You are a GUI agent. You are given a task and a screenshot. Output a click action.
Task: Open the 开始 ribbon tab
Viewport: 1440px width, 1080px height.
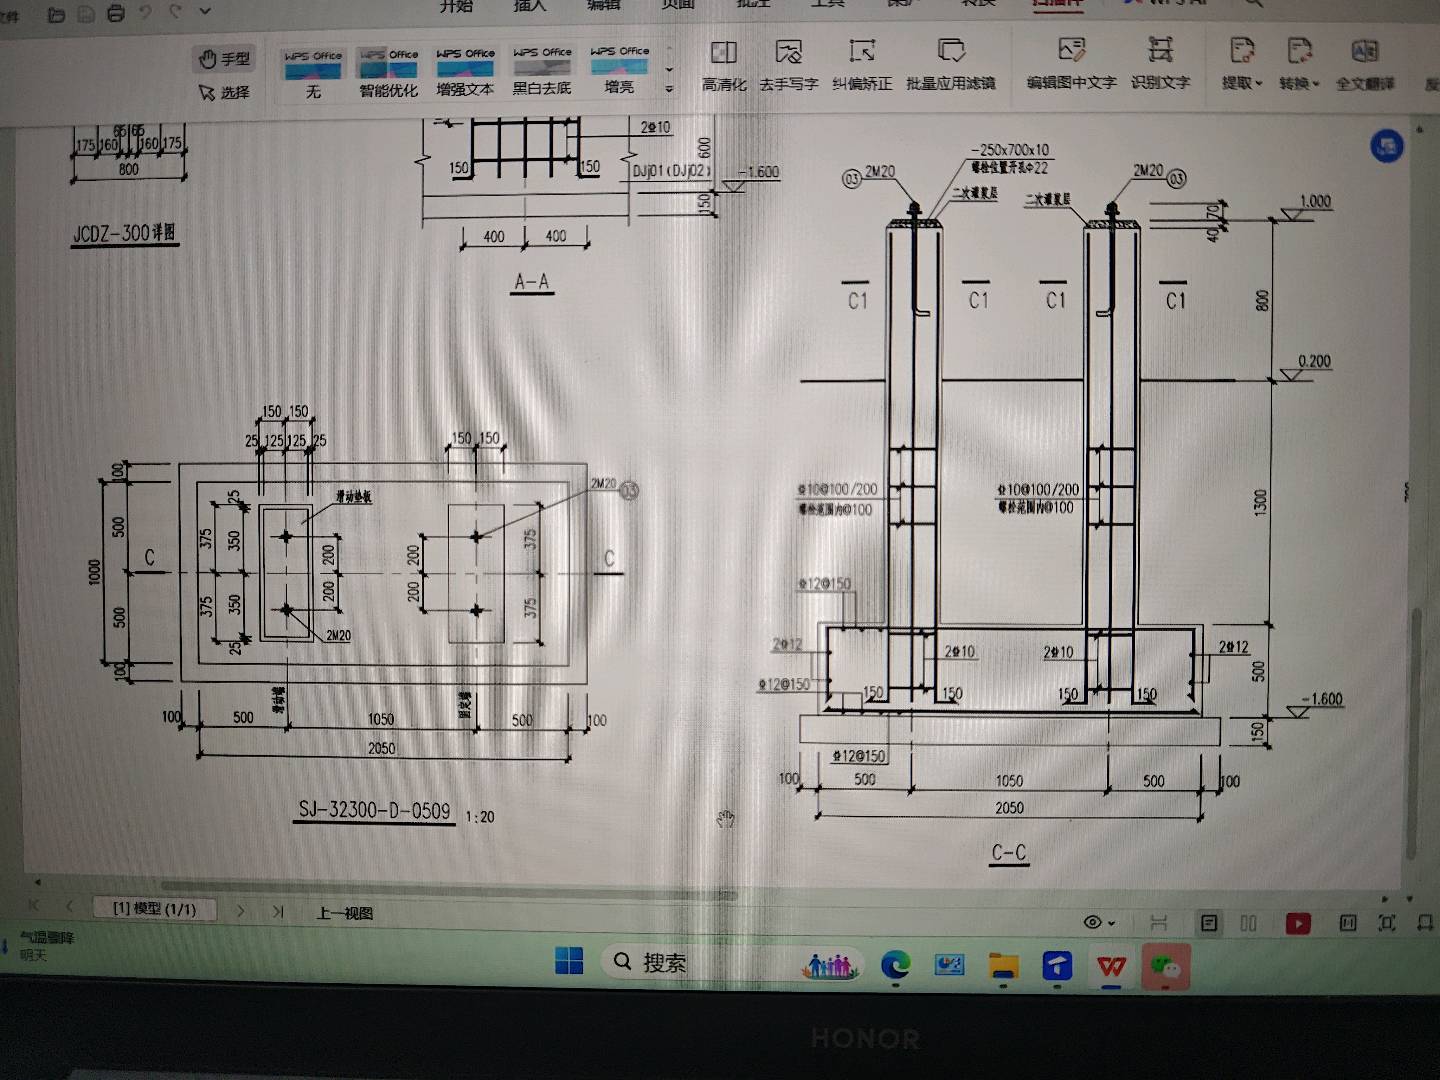coord(456,6)
